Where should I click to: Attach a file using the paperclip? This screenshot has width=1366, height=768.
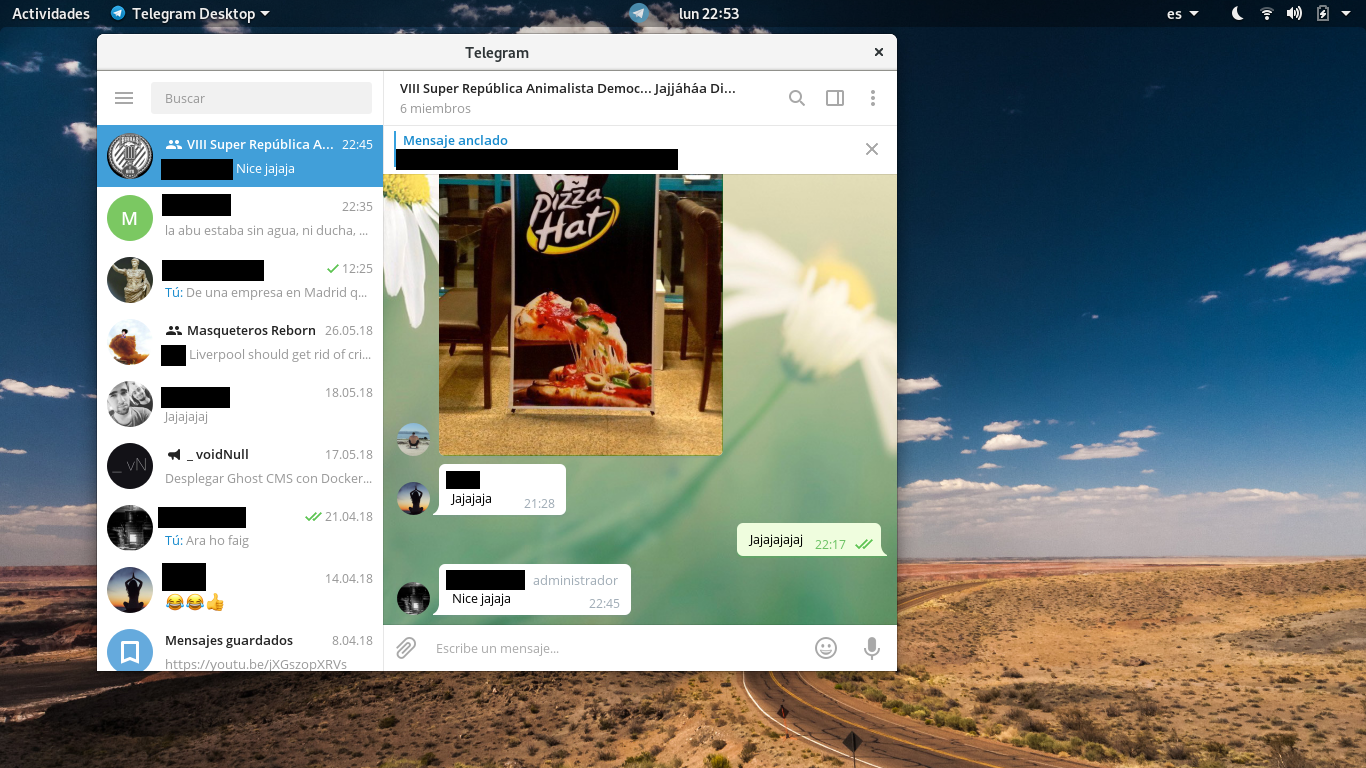(405, 648)
